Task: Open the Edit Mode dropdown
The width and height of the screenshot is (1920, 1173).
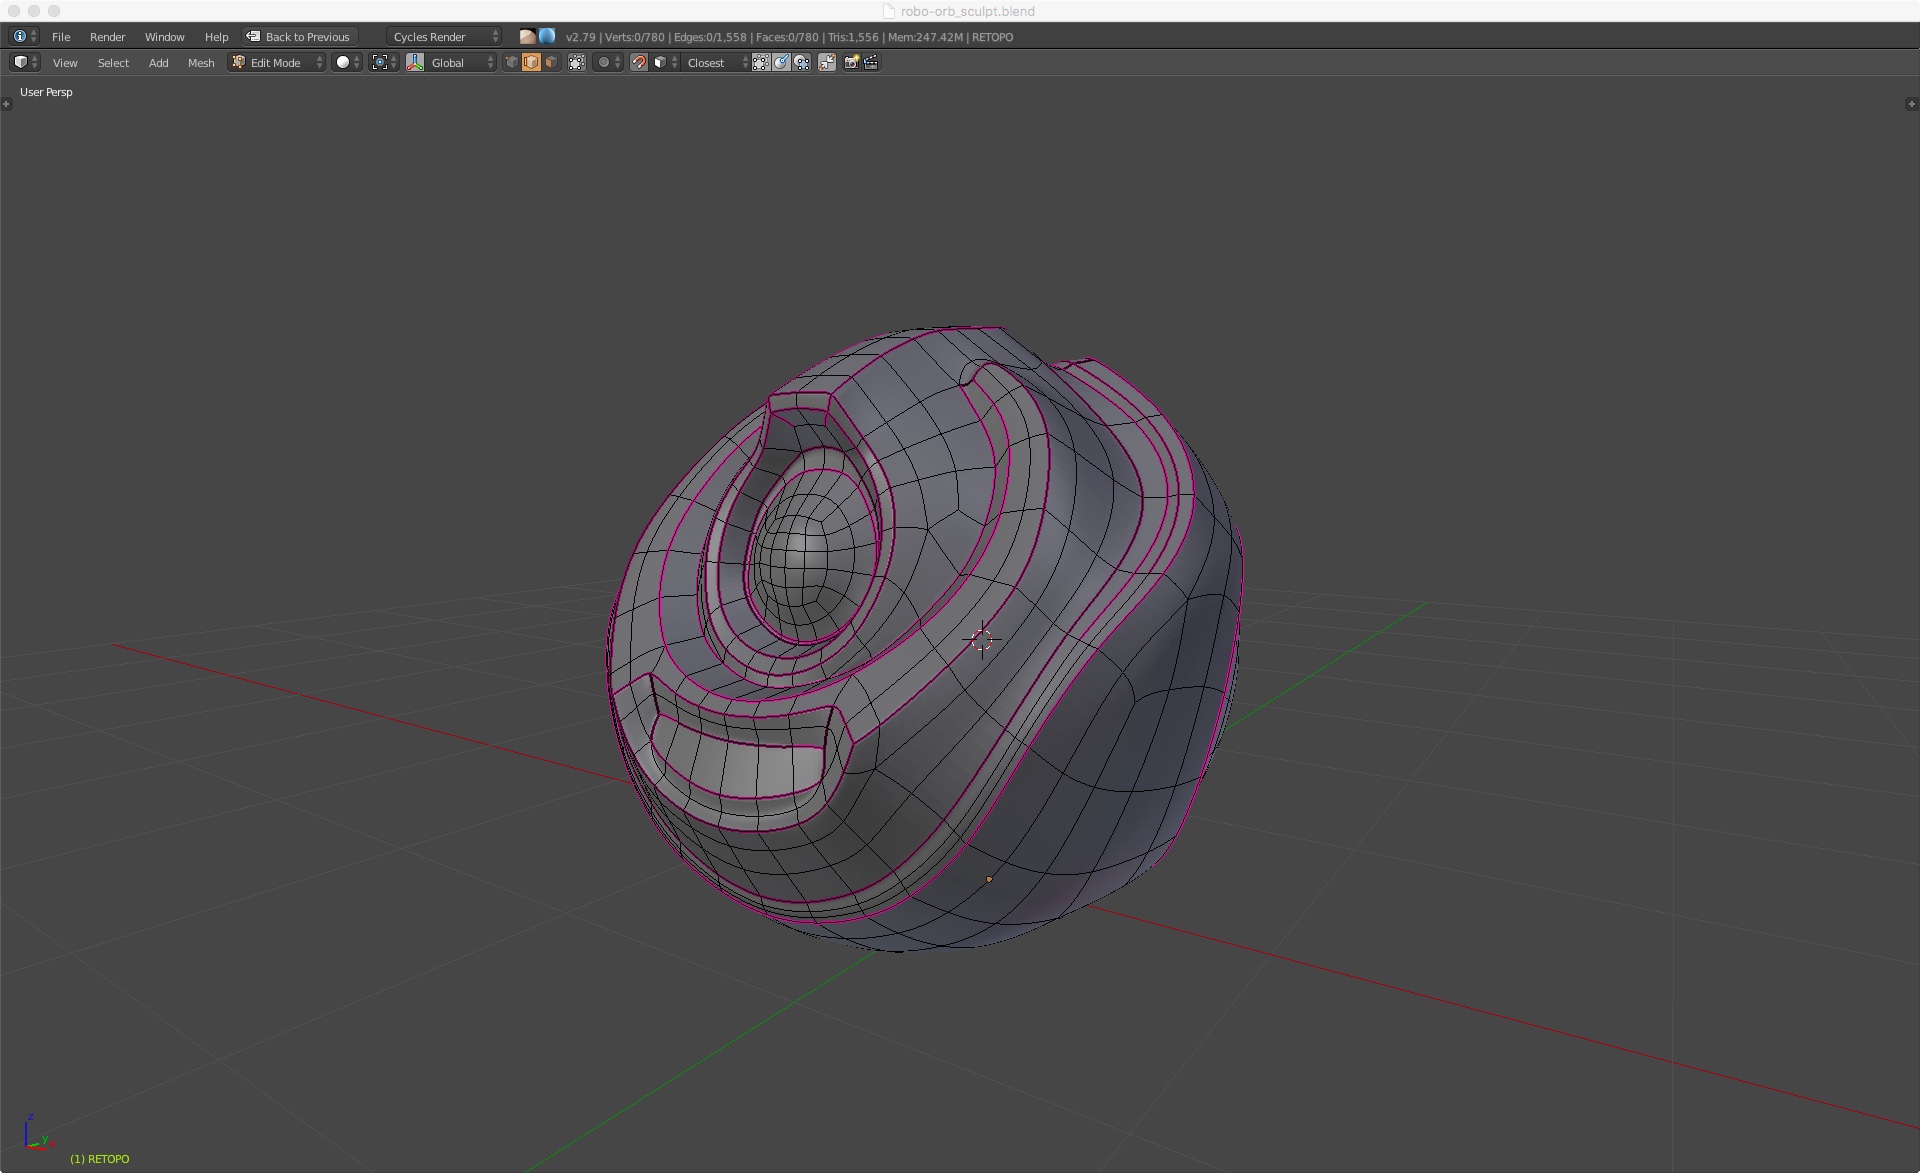Action: pyautogui.click(x=277, y=62)
